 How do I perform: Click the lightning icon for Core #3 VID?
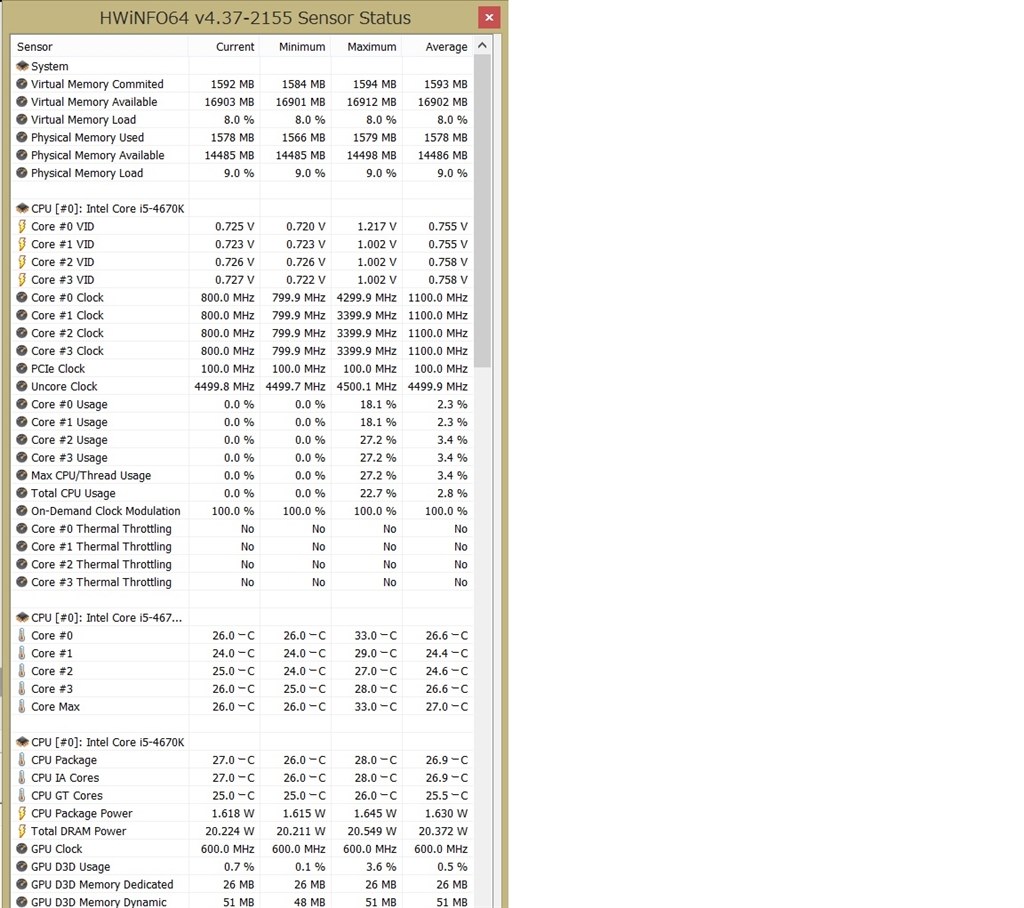point(22,280)
